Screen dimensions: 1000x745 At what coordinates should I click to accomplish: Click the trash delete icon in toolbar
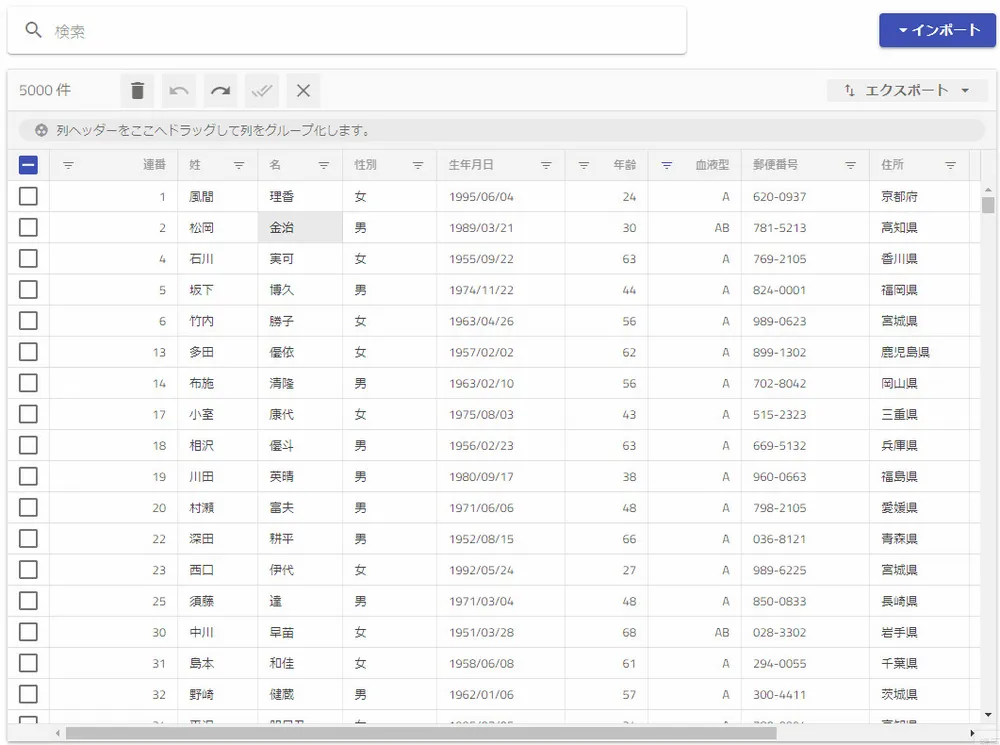point(138,91)
